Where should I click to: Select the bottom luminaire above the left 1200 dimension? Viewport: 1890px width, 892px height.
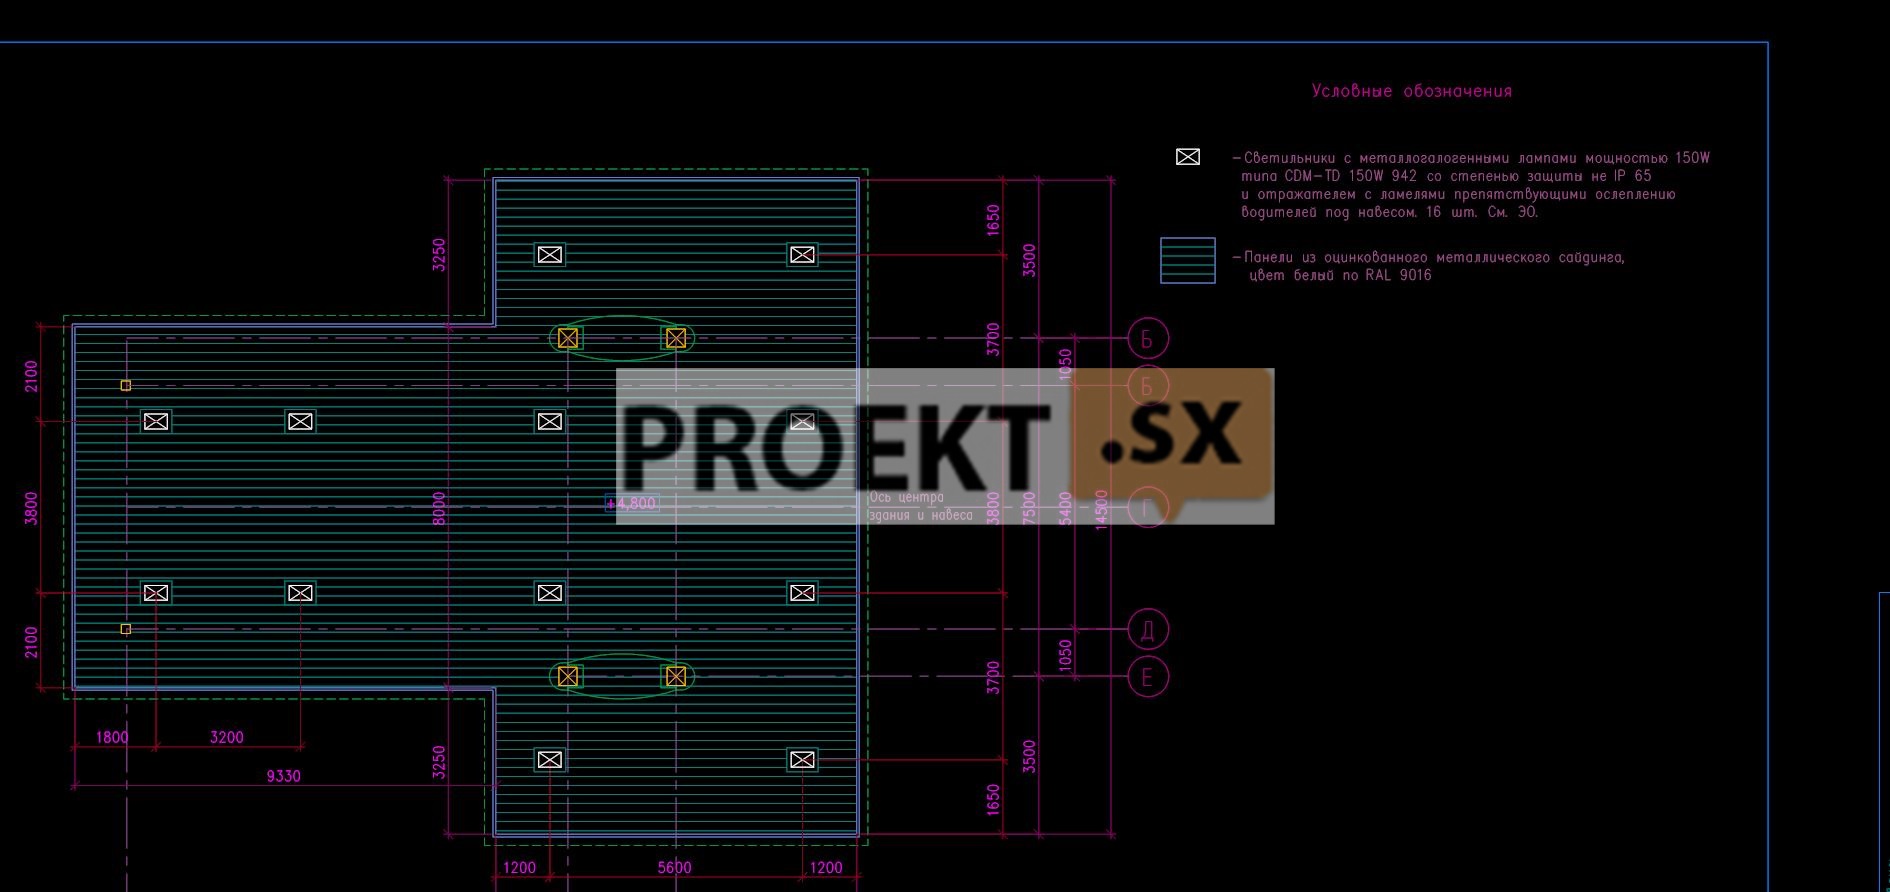coord(550,760)
